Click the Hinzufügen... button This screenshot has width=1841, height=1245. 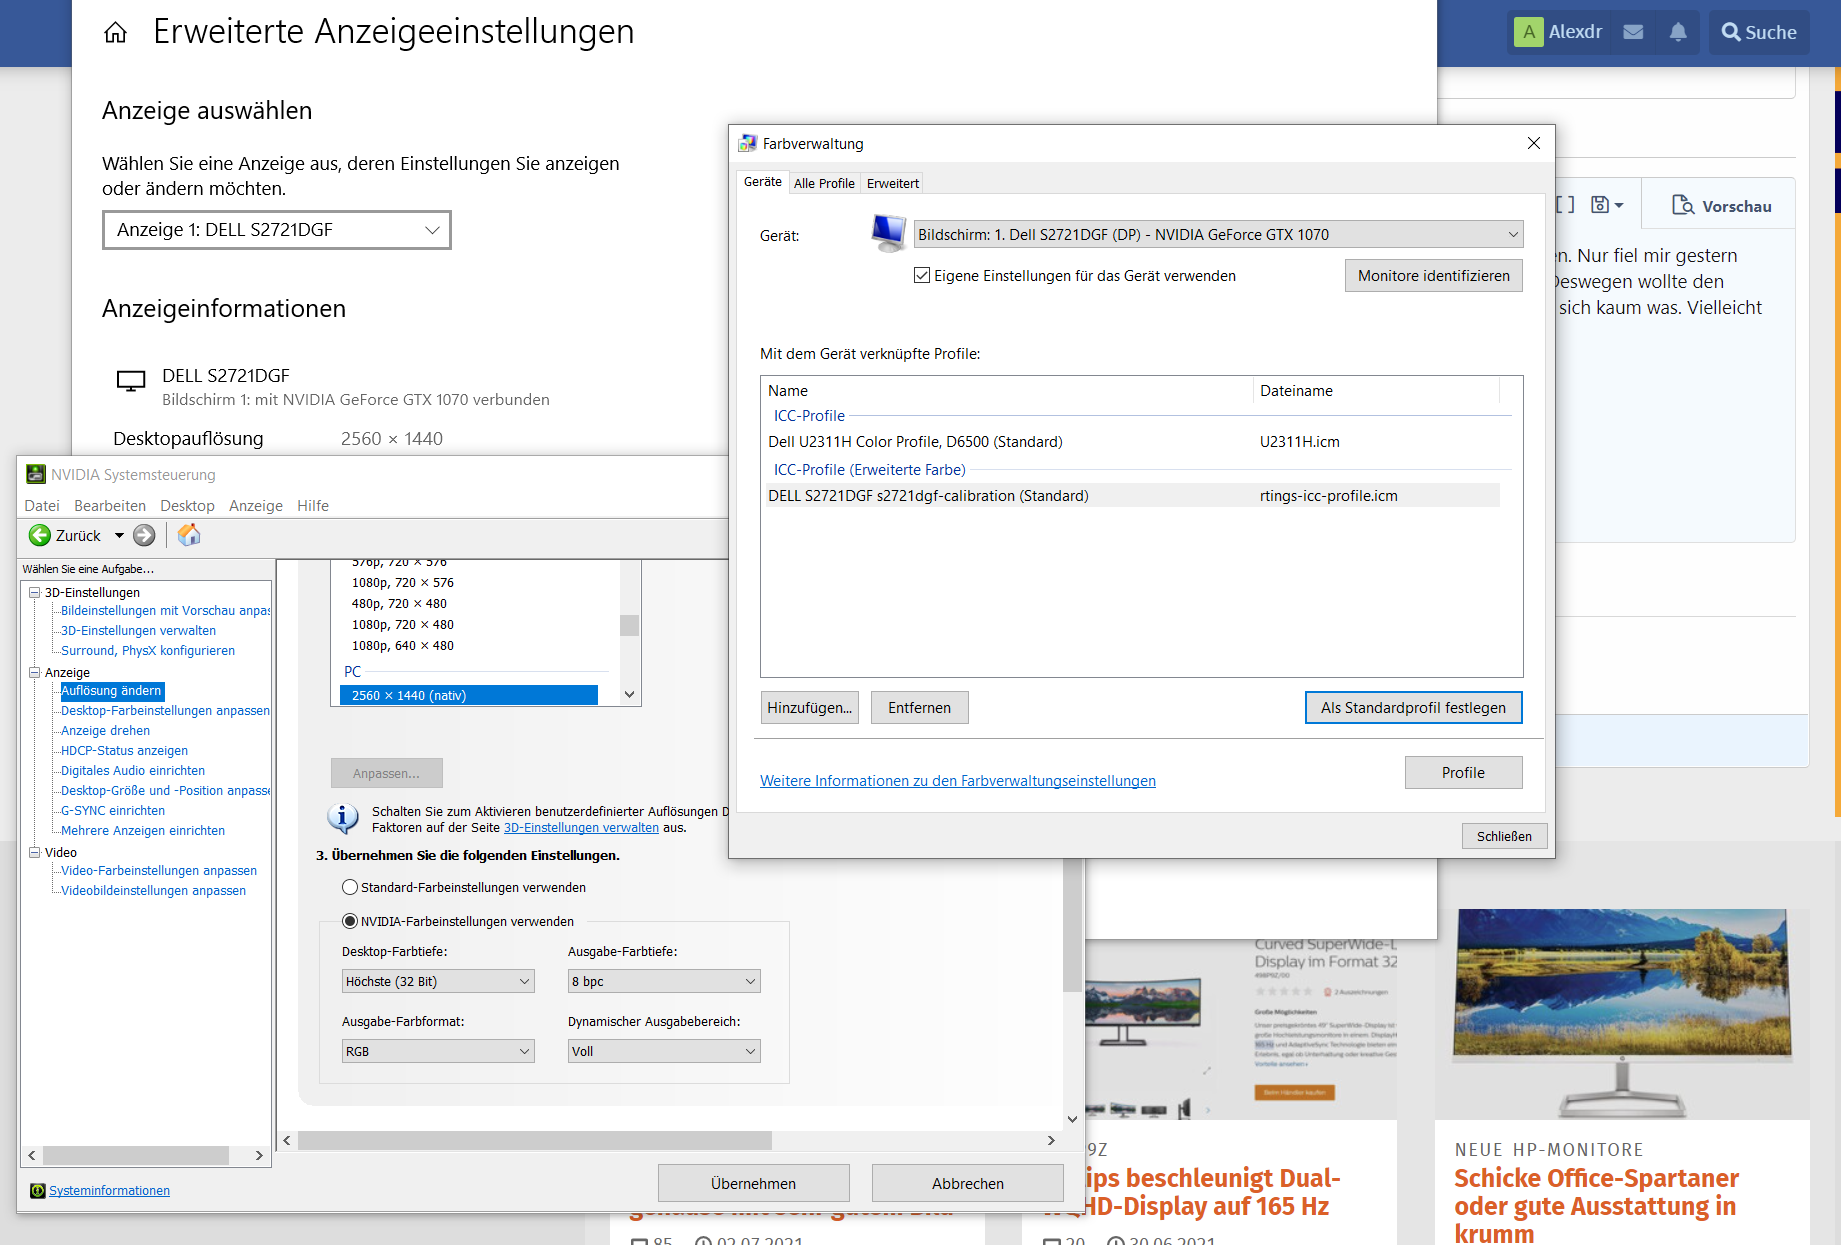coord(809,707)
